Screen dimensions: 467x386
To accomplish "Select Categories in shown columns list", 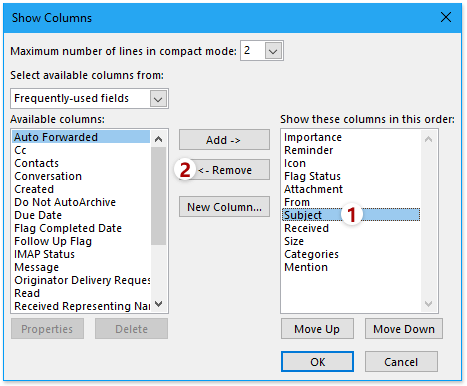I will pyautogui.click(x=351, y=254).
